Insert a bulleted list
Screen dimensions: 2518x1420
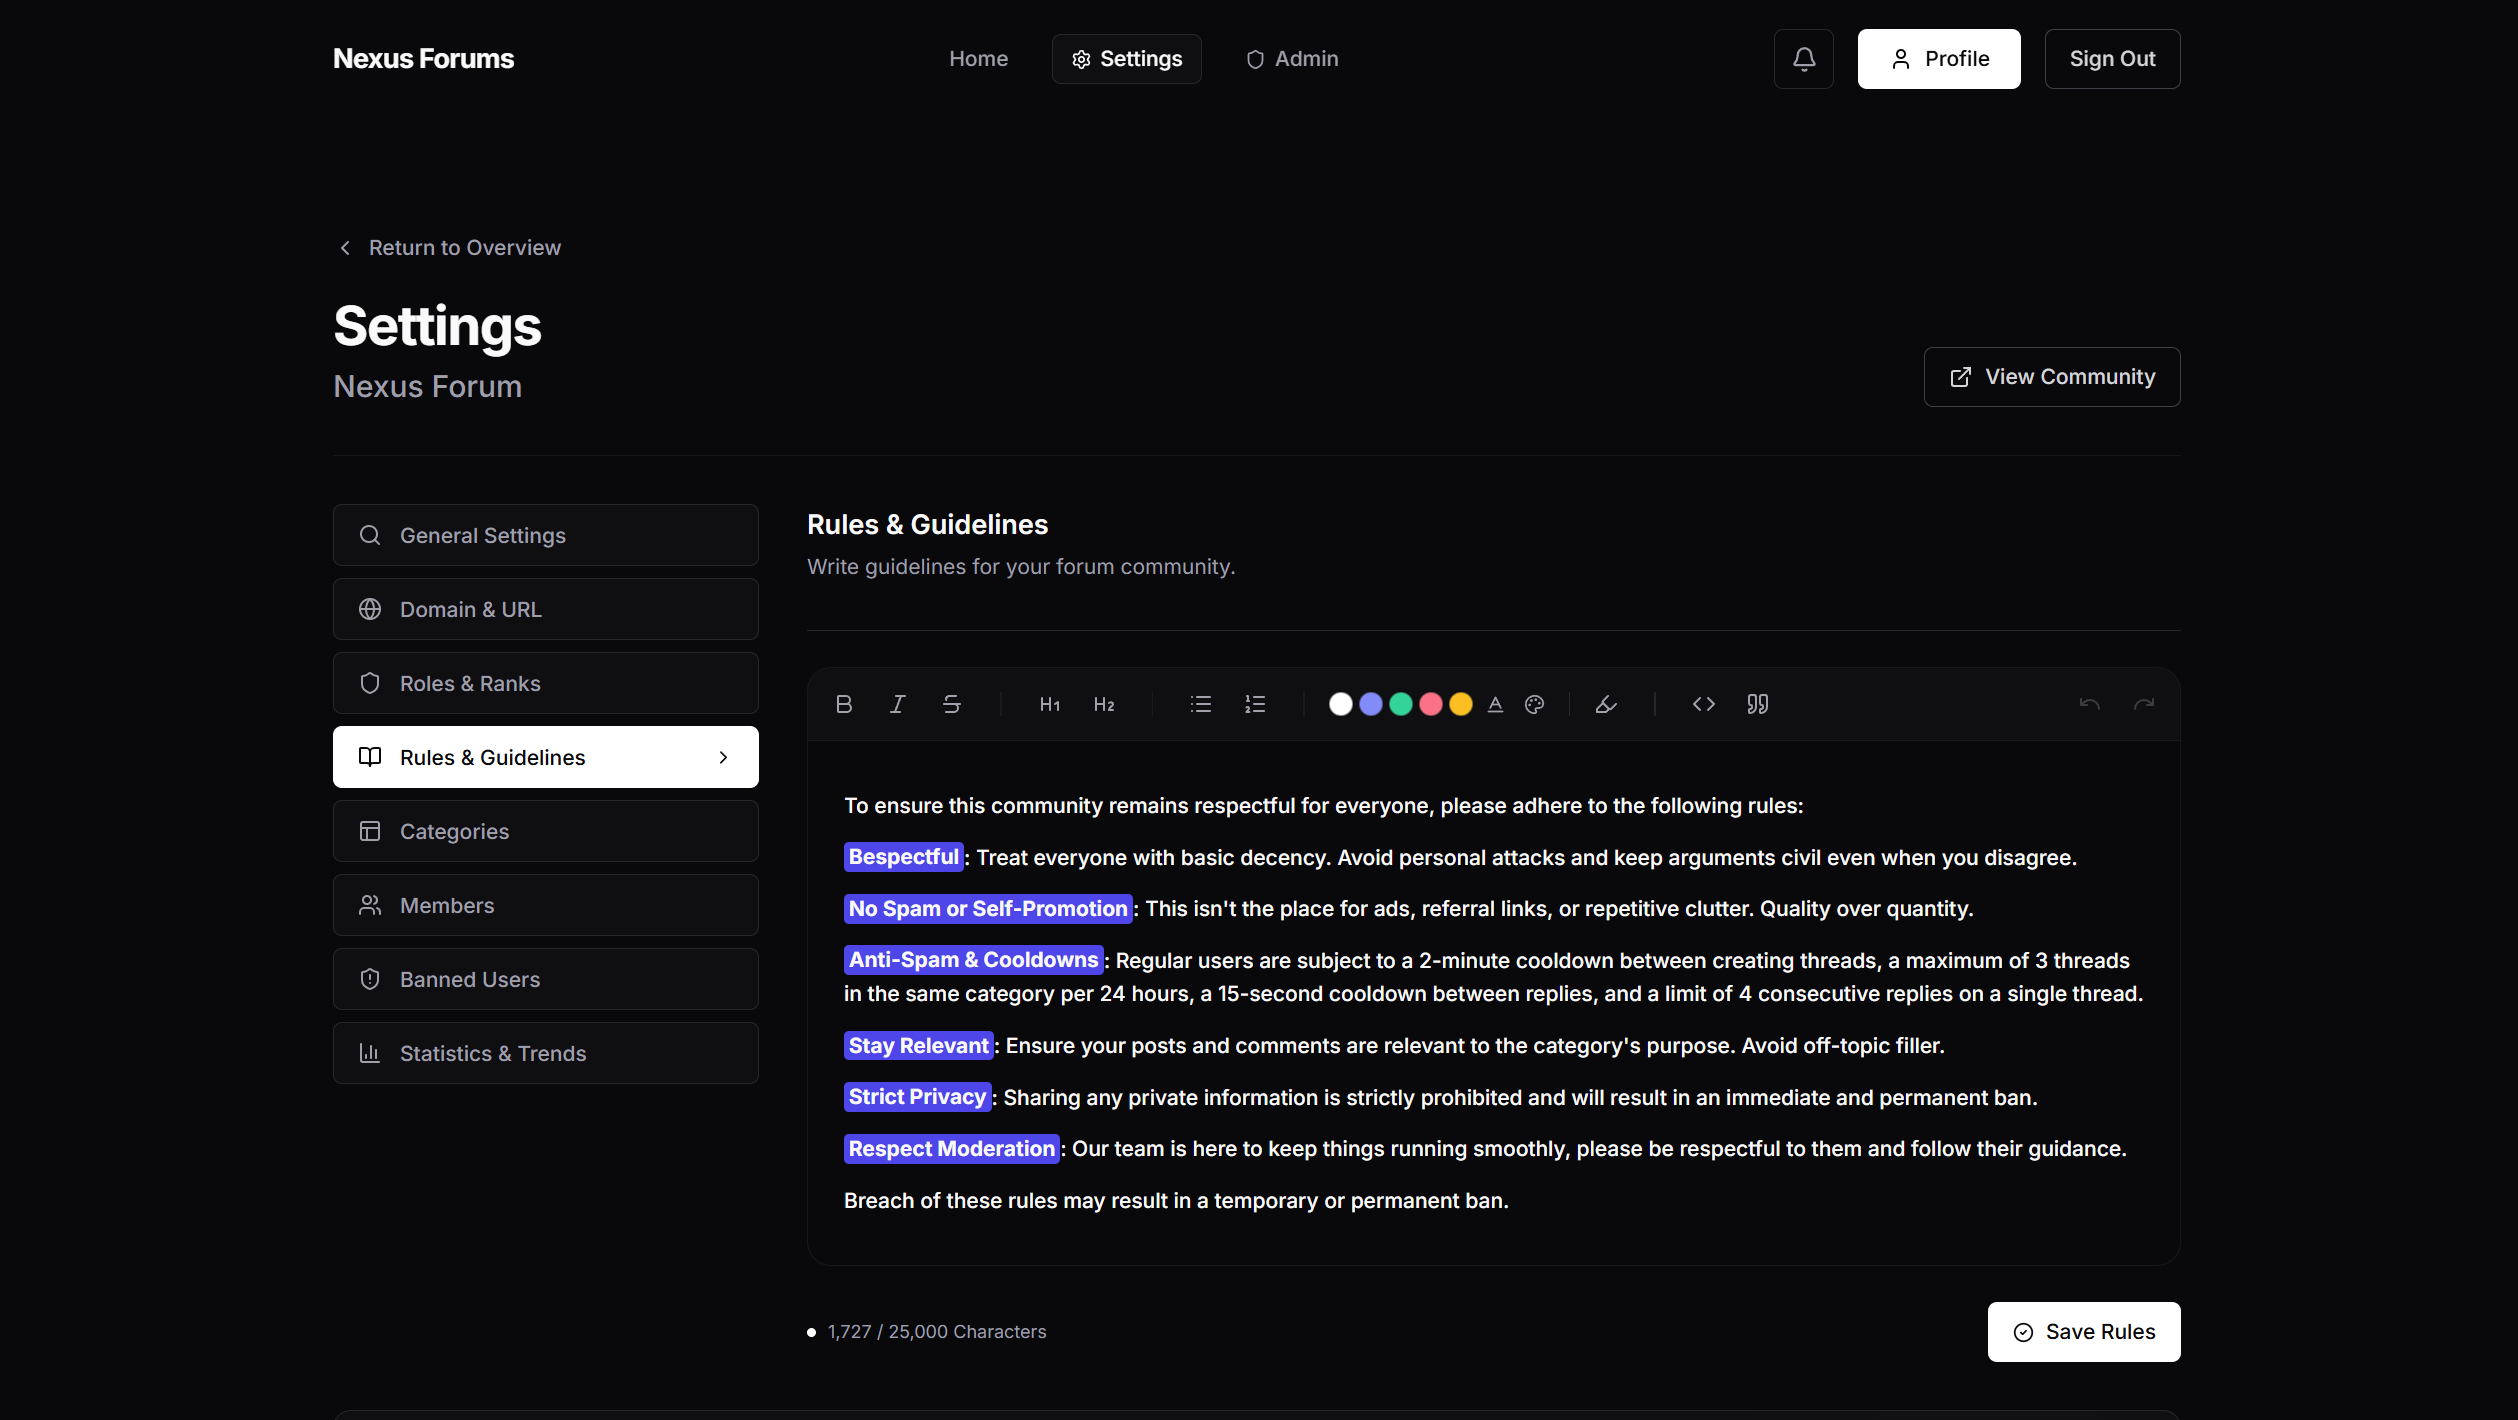pos(1201,705)
